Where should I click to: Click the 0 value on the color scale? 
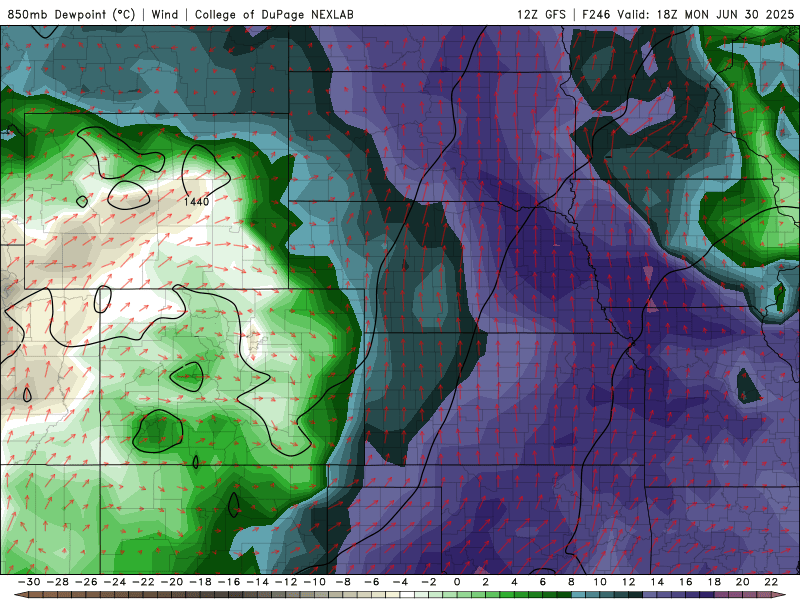(x=457, y=582)
